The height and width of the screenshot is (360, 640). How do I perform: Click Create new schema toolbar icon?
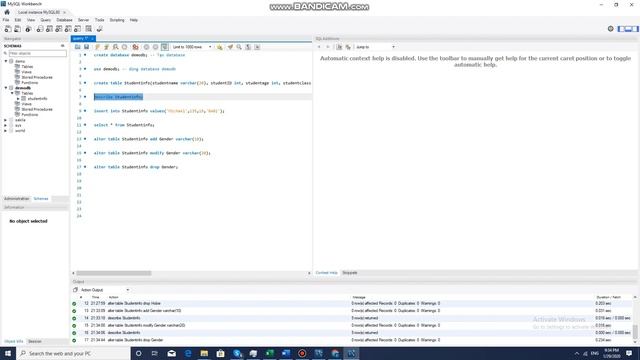[x=40, y=29]
